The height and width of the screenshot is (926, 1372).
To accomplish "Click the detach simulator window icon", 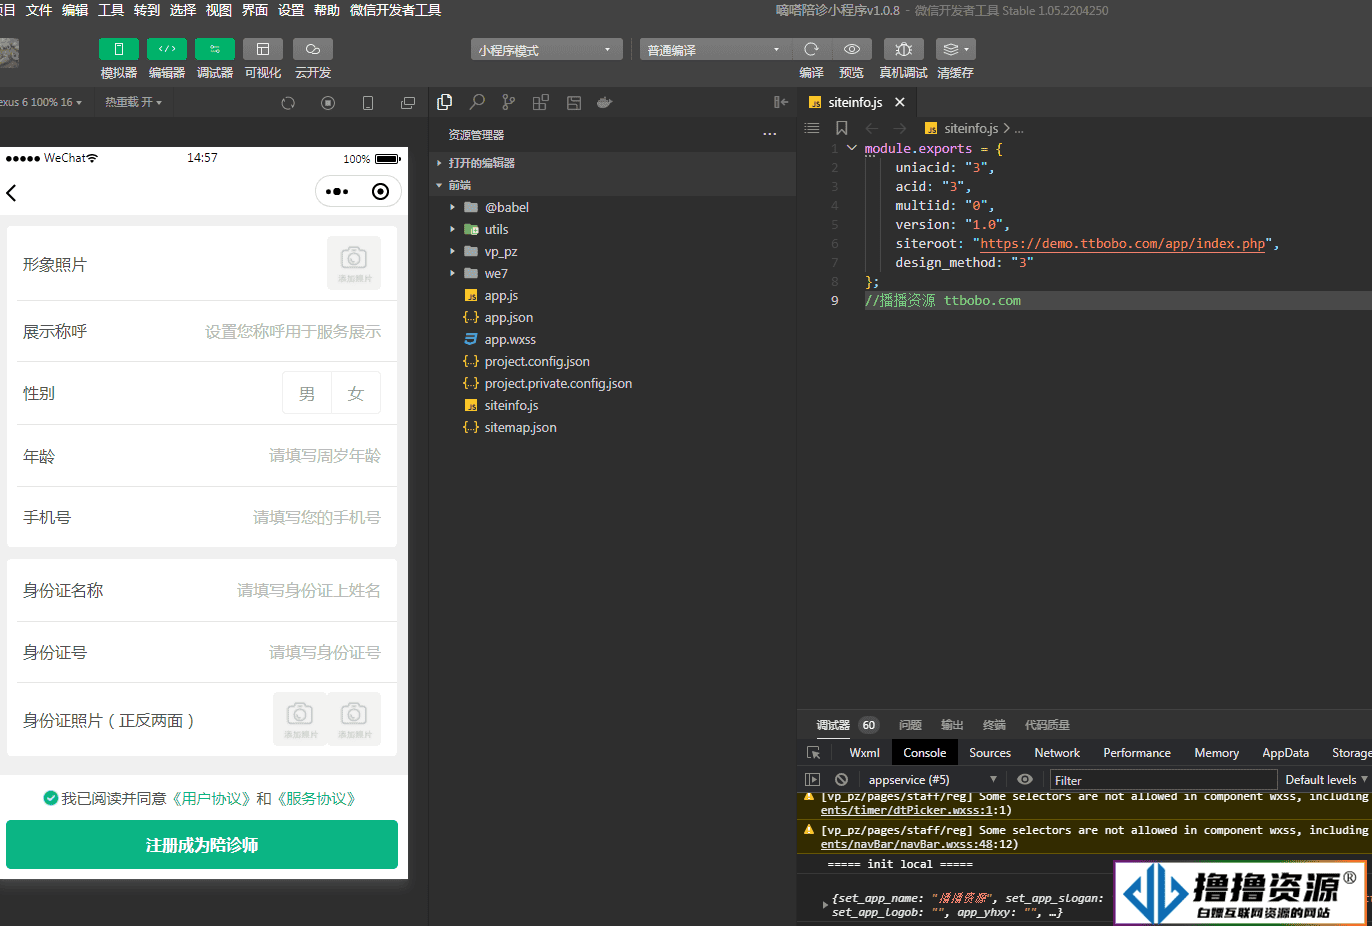I will coord(408,103).
